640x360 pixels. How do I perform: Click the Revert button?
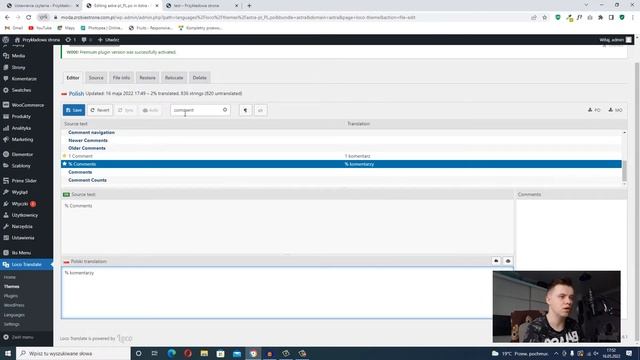tap(100, 110)
